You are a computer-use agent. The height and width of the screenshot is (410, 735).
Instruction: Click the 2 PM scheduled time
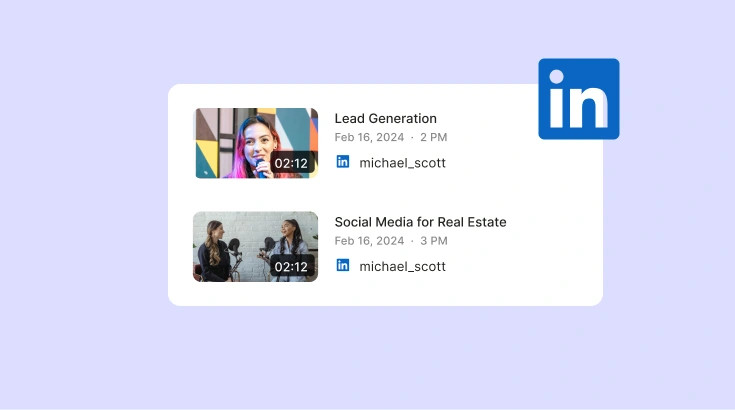[434, 137]
